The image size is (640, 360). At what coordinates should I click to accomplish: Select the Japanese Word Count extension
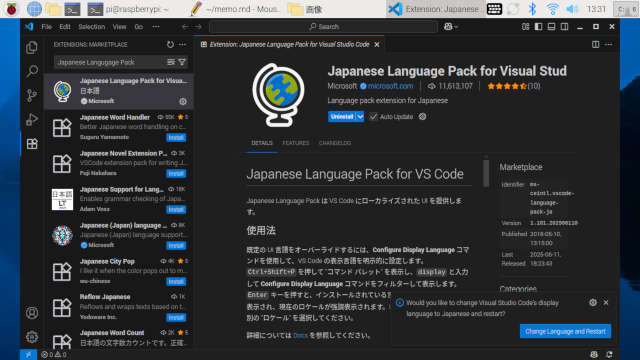pos(119,338)
